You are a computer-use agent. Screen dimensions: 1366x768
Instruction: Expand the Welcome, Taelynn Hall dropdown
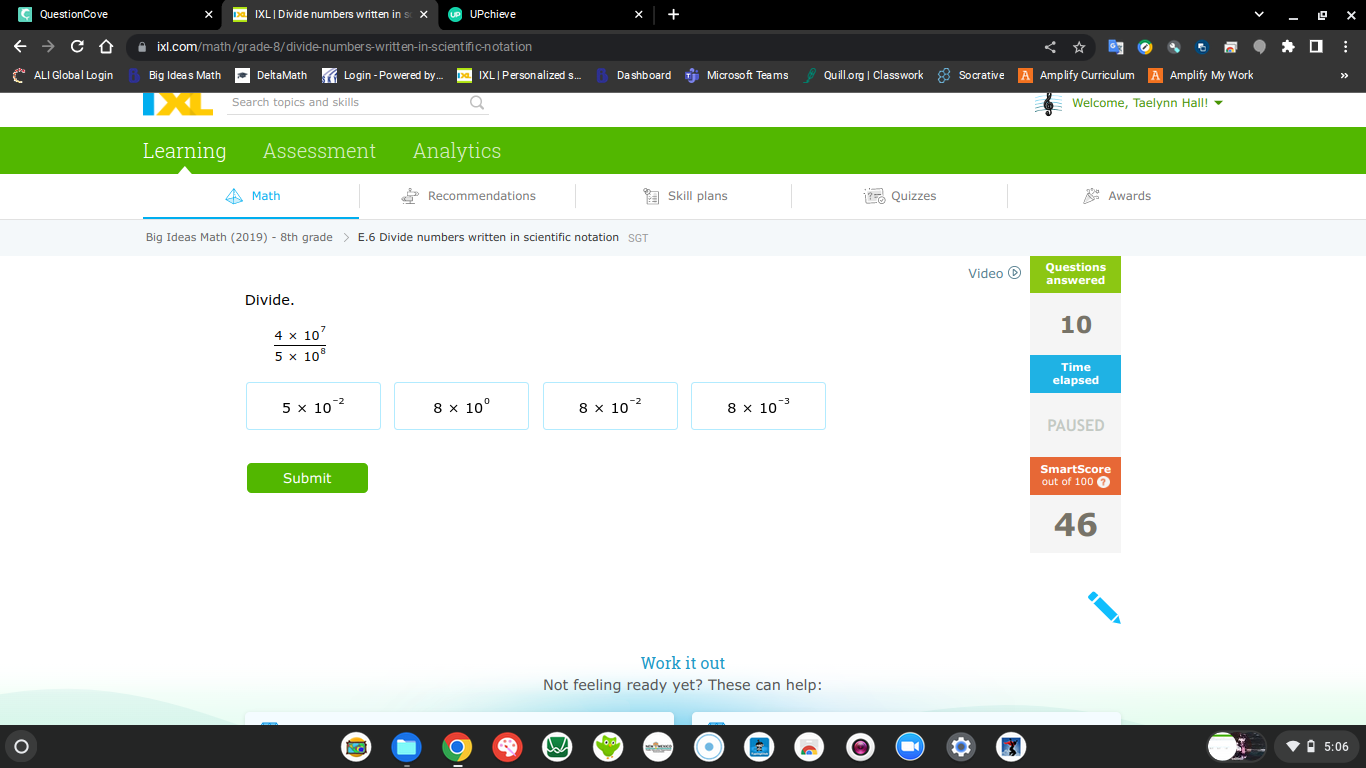pos(1218,103)
